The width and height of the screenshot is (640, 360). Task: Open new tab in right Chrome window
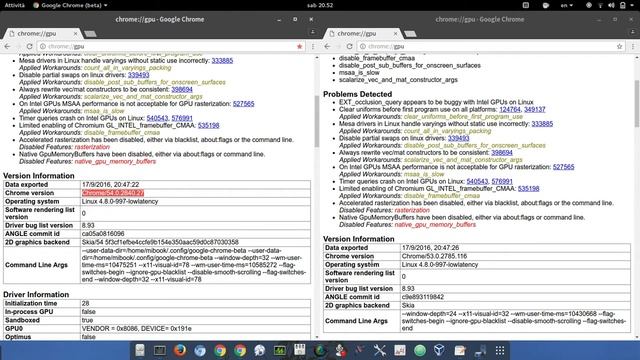click(411, 34)
